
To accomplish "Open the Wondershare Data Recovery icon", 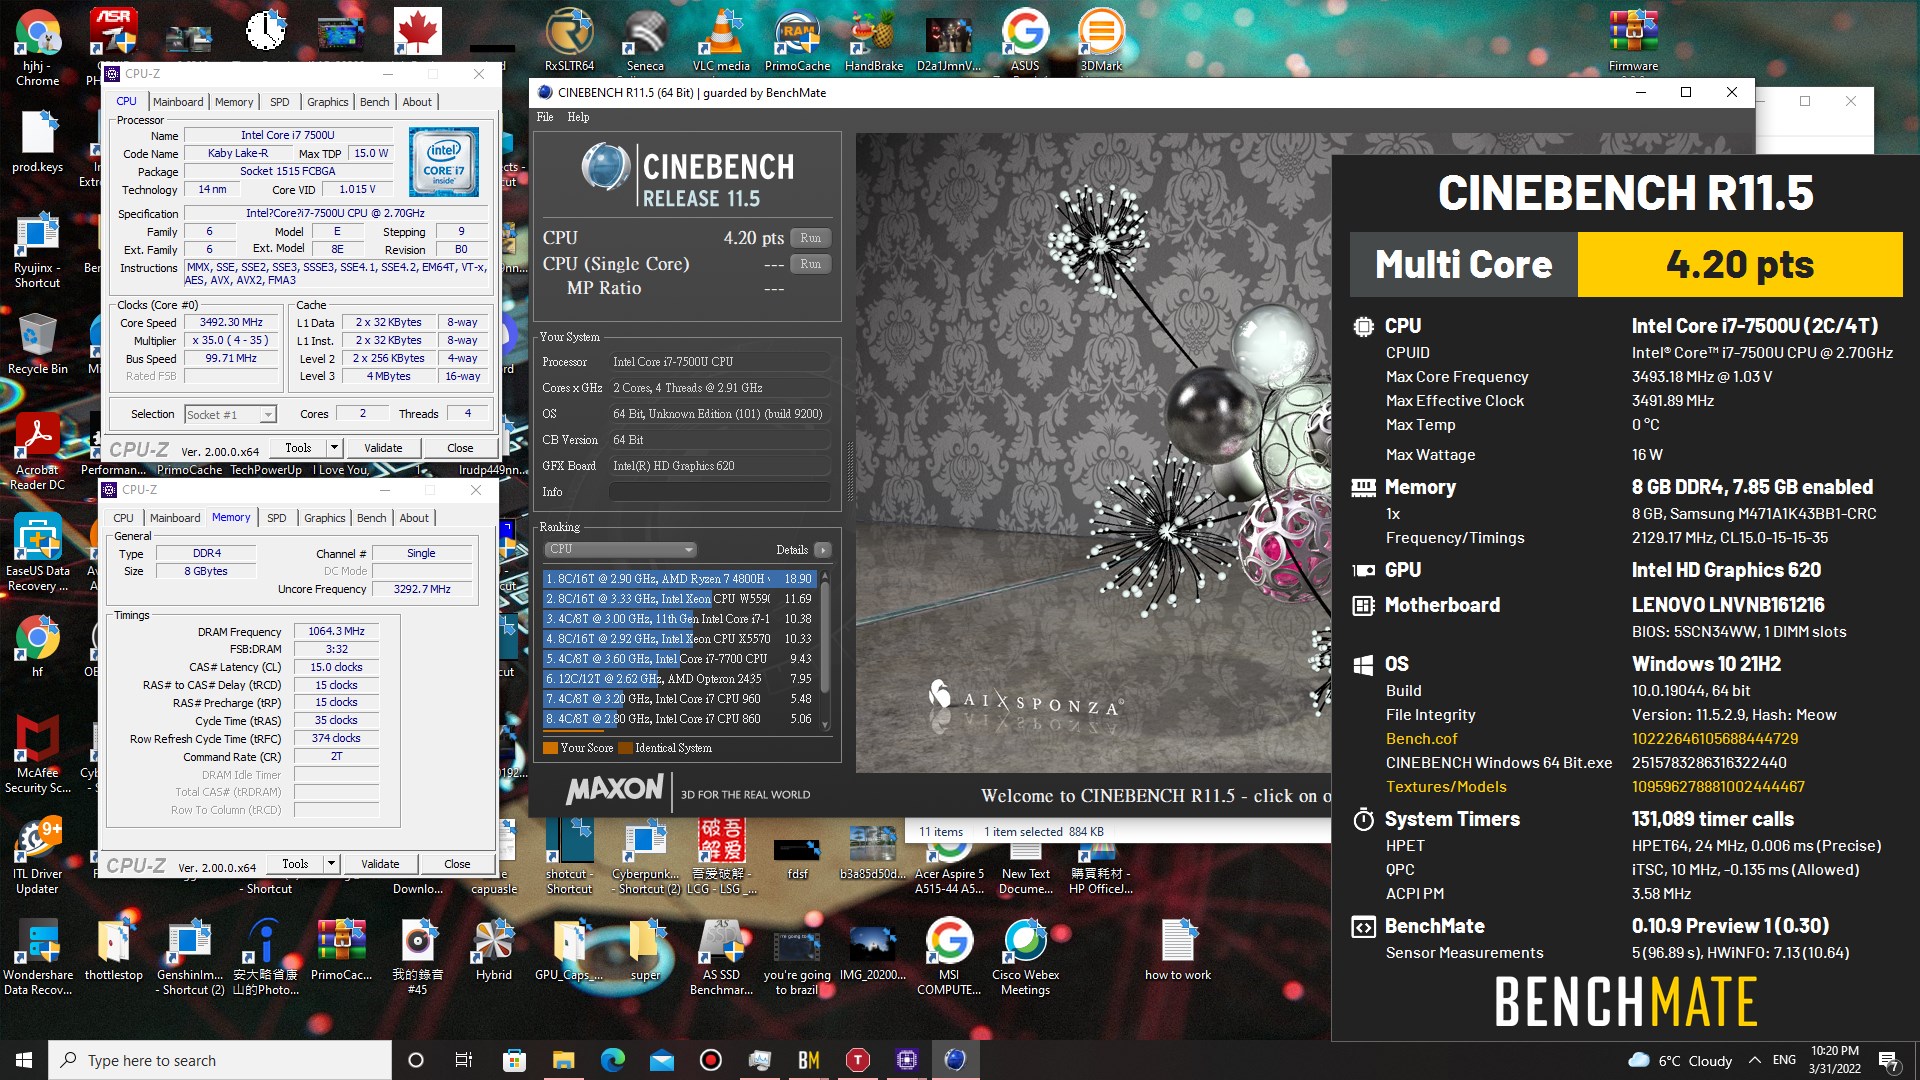I will click(x=37, y=958).
